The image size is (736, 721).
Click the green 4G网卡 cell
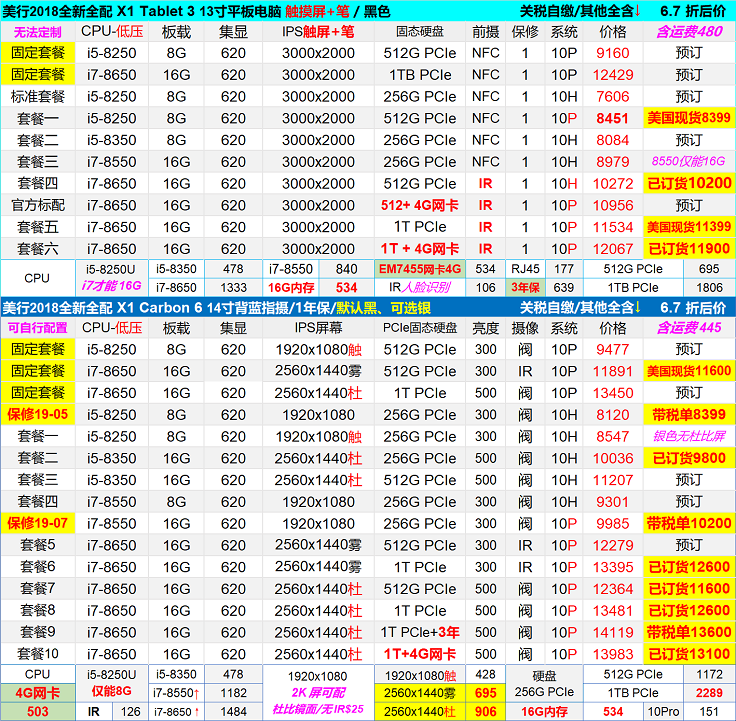click(x=38, y=693)
